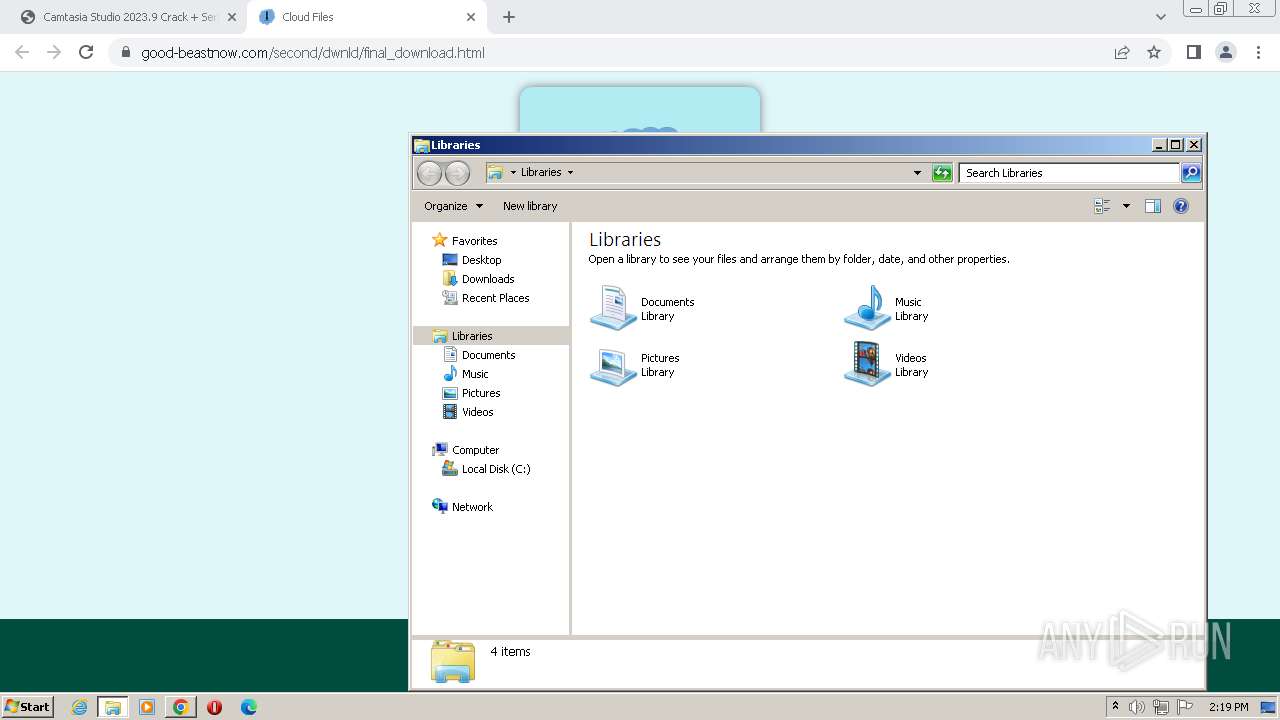Close the Camtasia Studio tab
The image size is (1280, 720).
pyautogui.click(x=232, y=17)
